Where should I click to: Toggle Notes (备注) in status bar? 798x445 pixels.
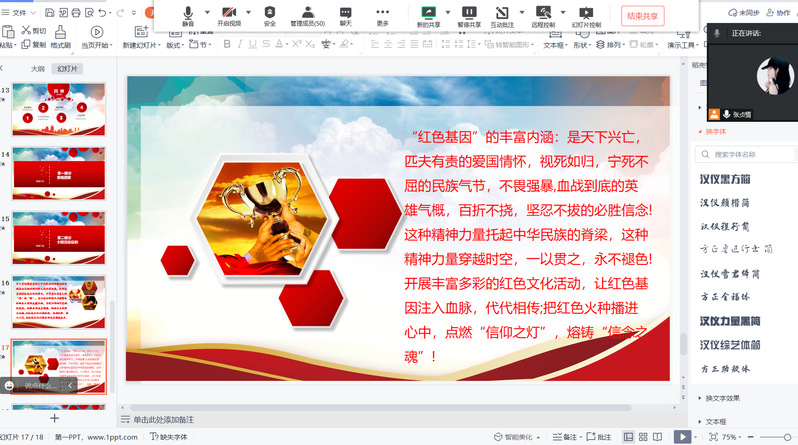pyautogui.click(x=565, y=437)
